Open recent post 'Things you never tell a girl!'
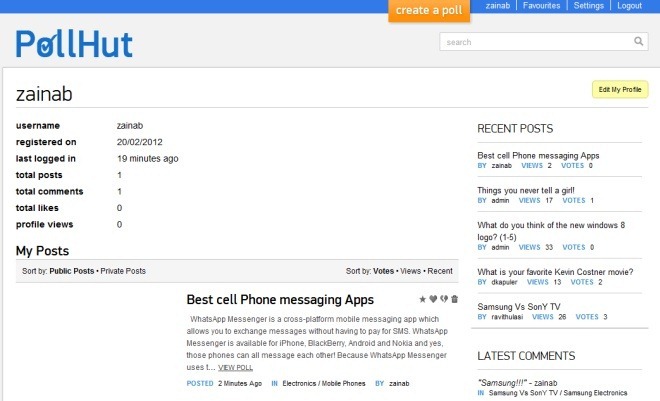660x401 pixels. (x=526, y=190)
